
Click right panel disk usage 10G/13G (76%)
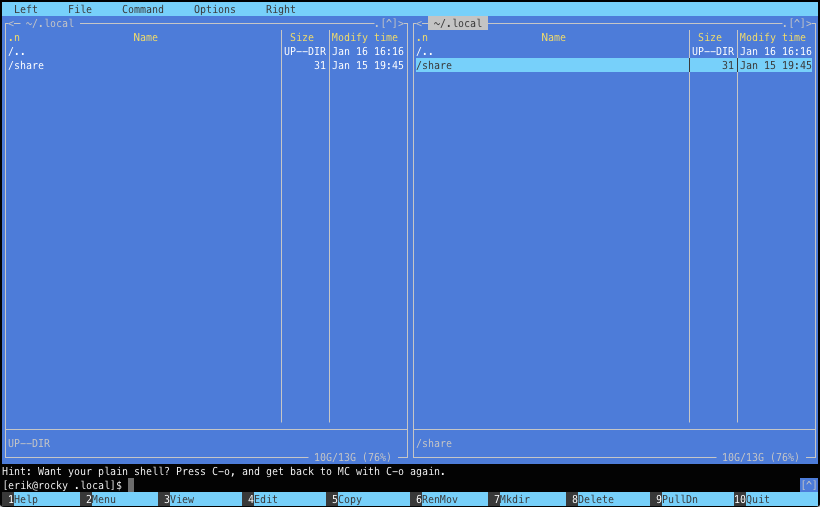point(760,457)
